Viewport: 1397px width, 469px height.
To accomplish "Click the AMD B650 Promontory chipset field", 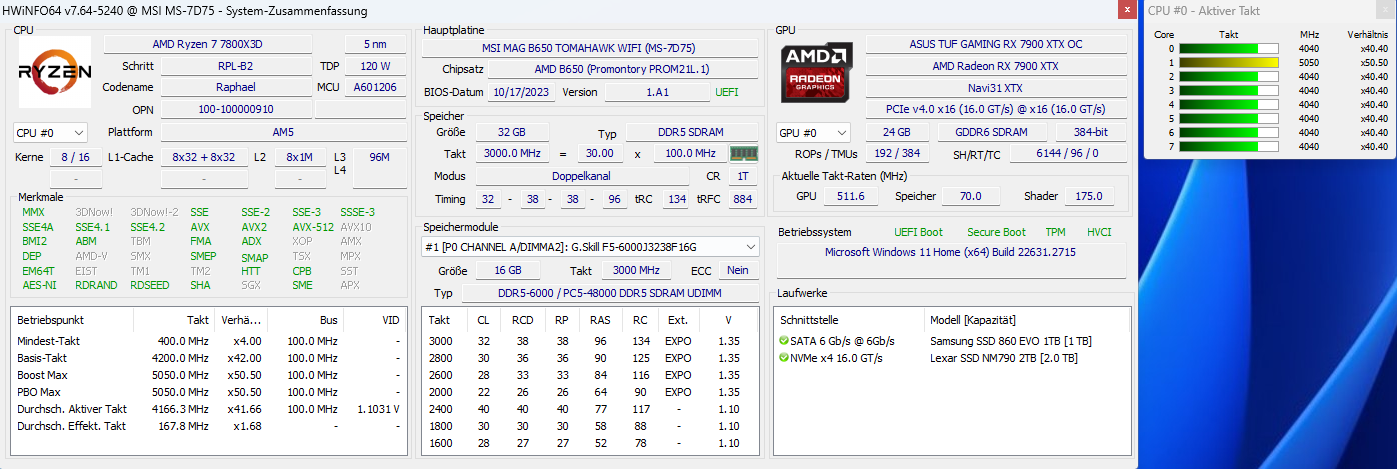I will click(622, 69).
